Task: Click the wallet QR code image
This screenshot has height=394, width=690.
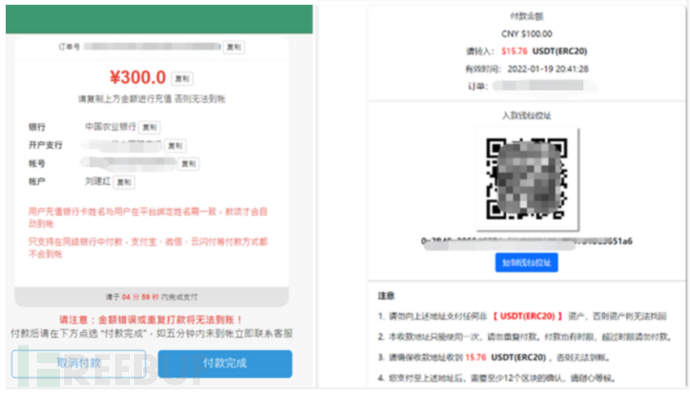Action: pos(527,179)
